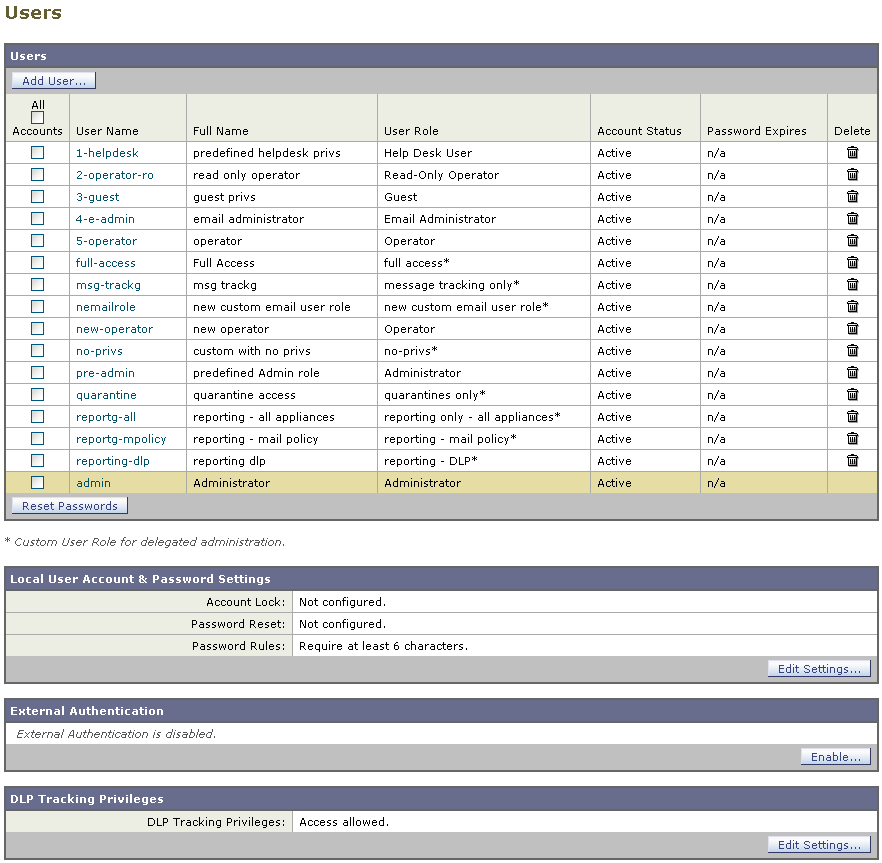
Task: Select the nemailrole account checkbox
Action: [x=38, y=306]
